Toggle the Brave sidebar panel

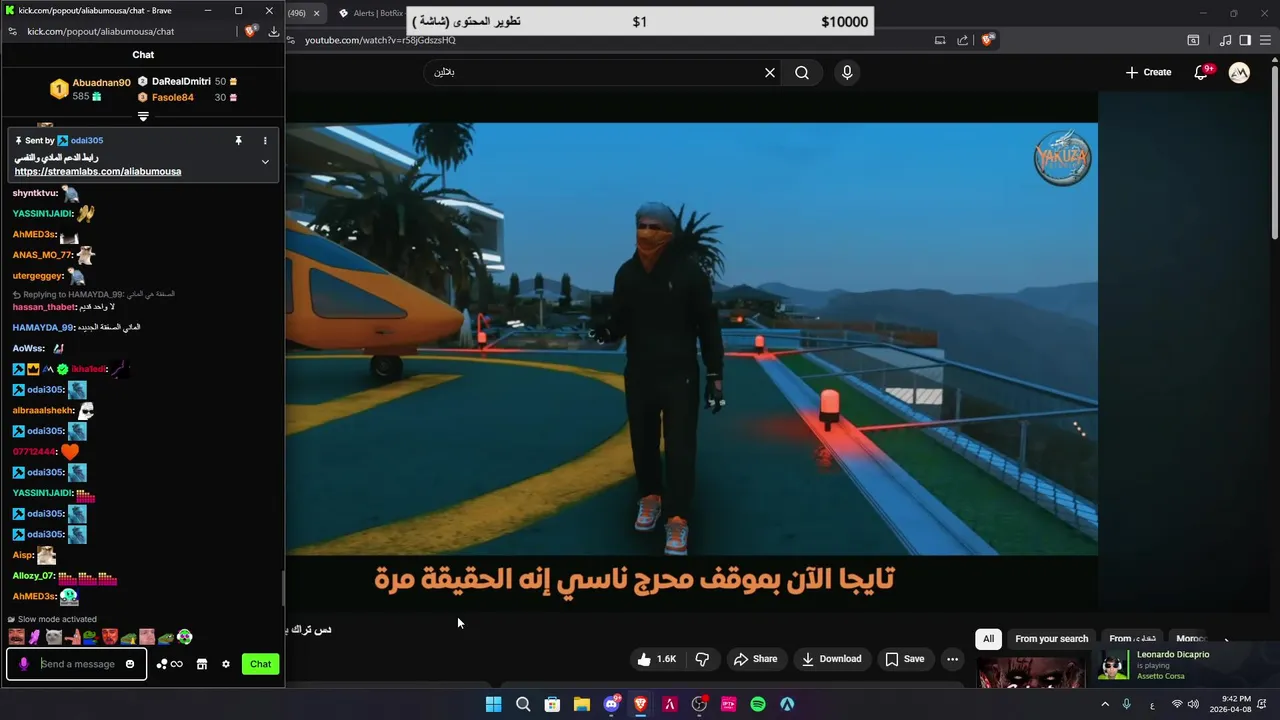pyautogui.click(x=1245, y=40)
